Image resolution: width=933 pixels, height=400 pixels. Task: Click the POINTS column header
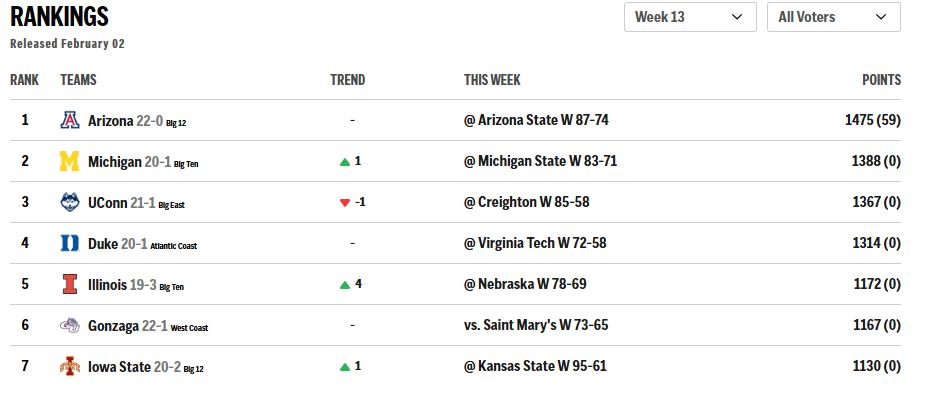[x=881, y=80]
